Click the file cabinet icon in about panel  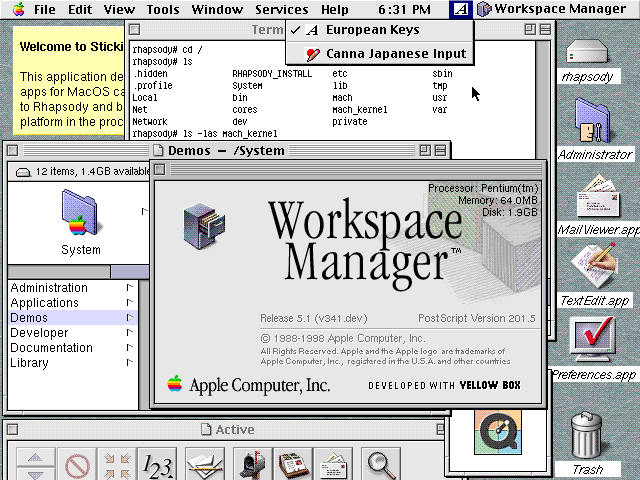[204, 226]
